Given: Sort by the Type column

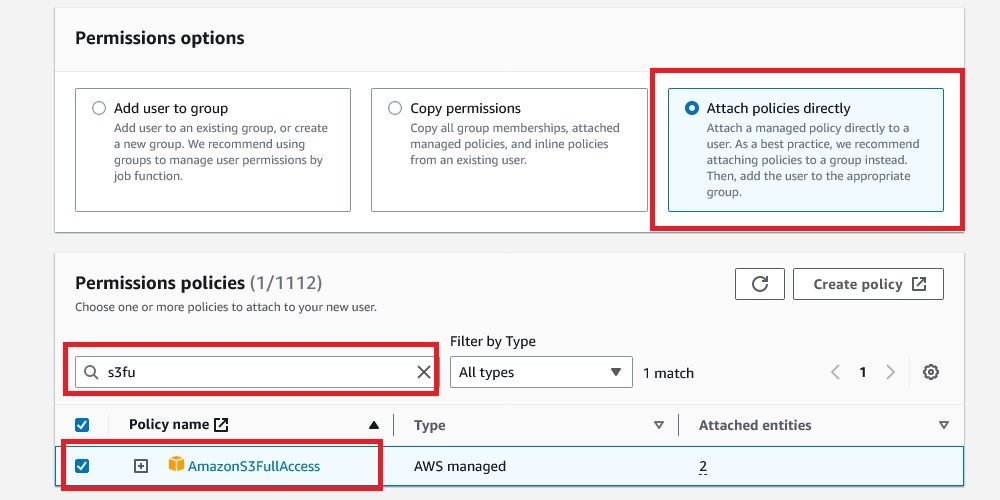Looking at the screenshot, I should tap(658, 425).
